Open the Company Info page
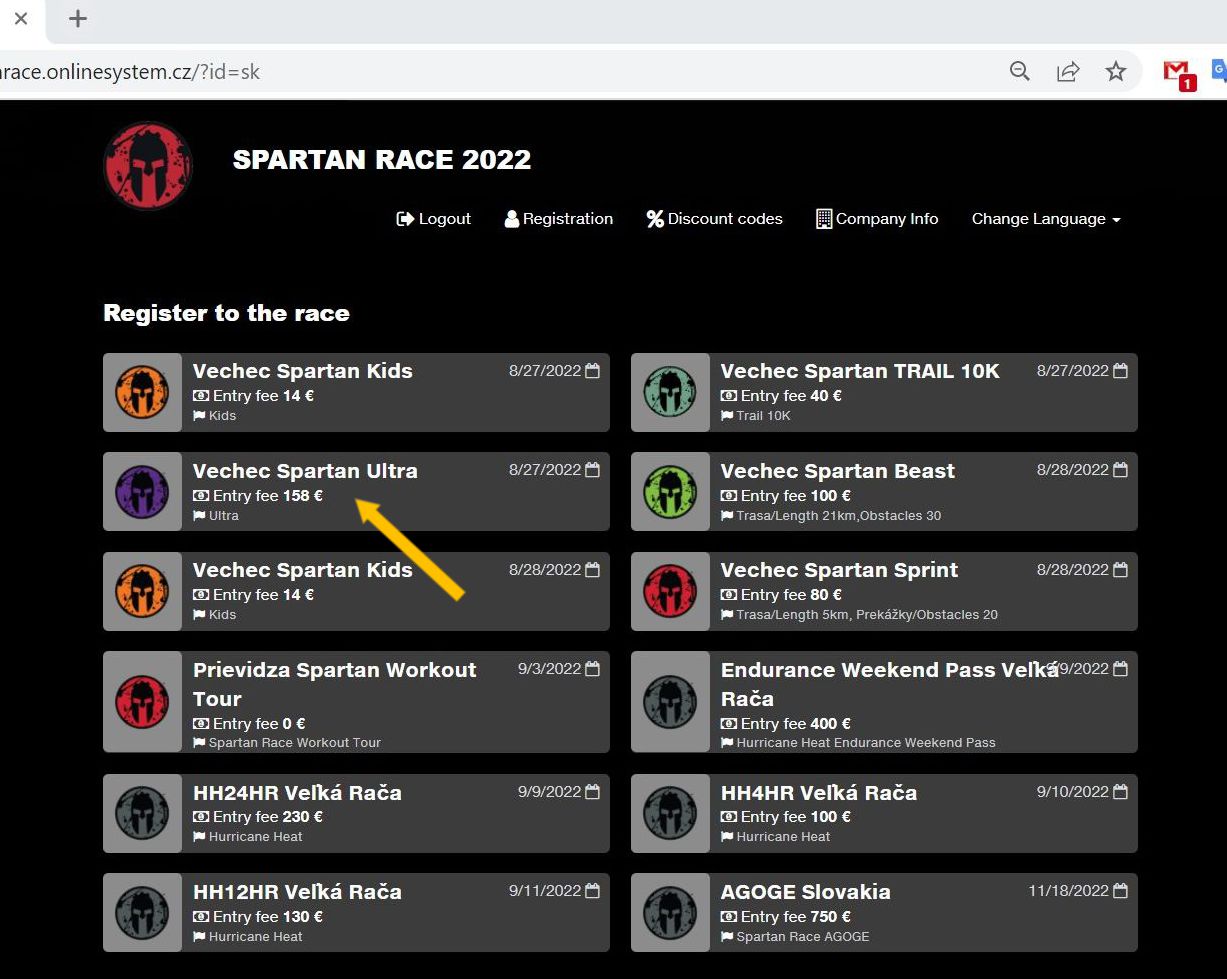The height and width of the screenshot is (979, 1227). coord(877,219)
